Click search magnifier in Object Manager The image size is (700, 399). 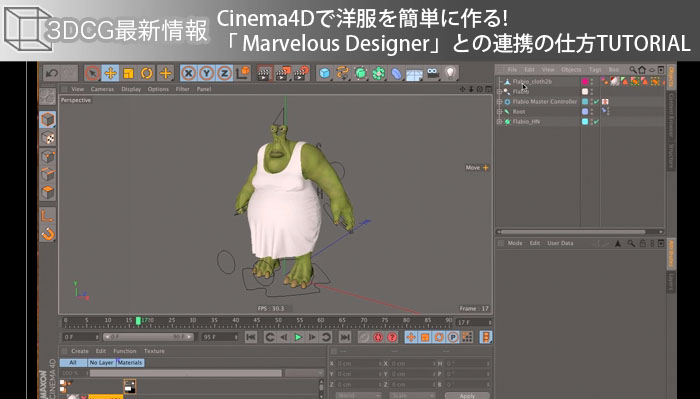pos(633,70)
